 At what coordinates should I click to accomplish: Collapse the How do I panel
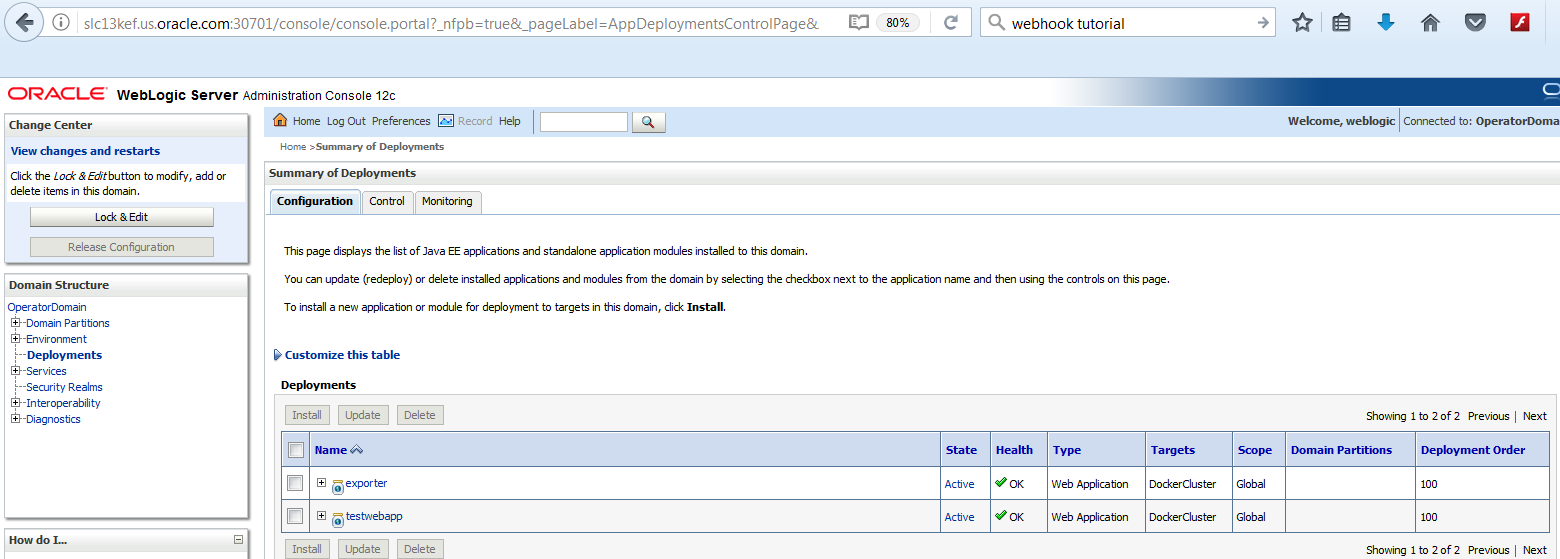pos(238,540)
